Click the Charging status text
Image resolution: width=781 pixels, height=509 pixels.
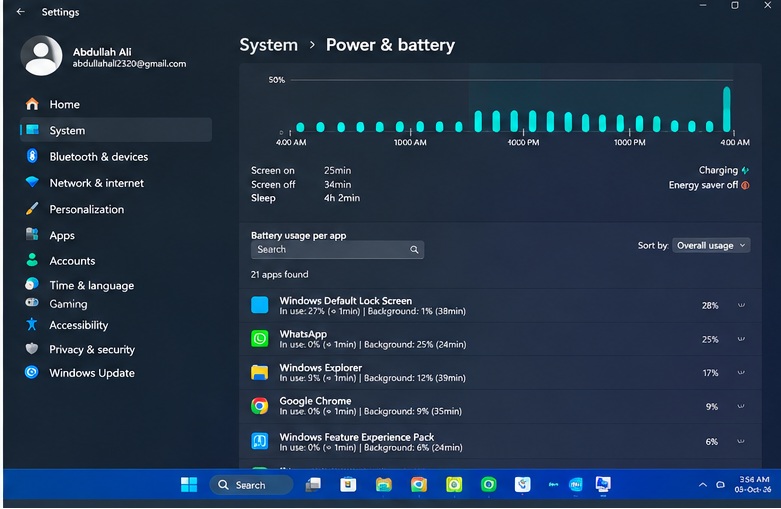click(x=718, y=170)
